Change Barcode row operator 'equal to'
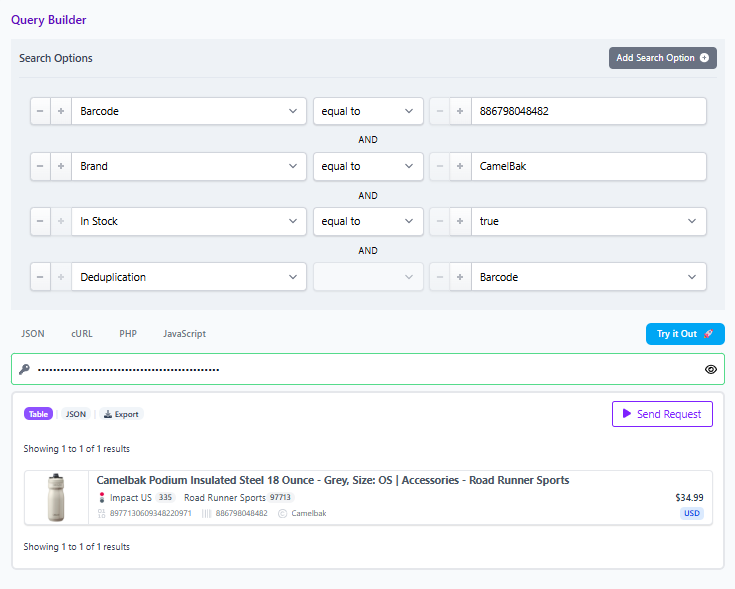This screenshot has height=589, width=735. tap(368, 111)
